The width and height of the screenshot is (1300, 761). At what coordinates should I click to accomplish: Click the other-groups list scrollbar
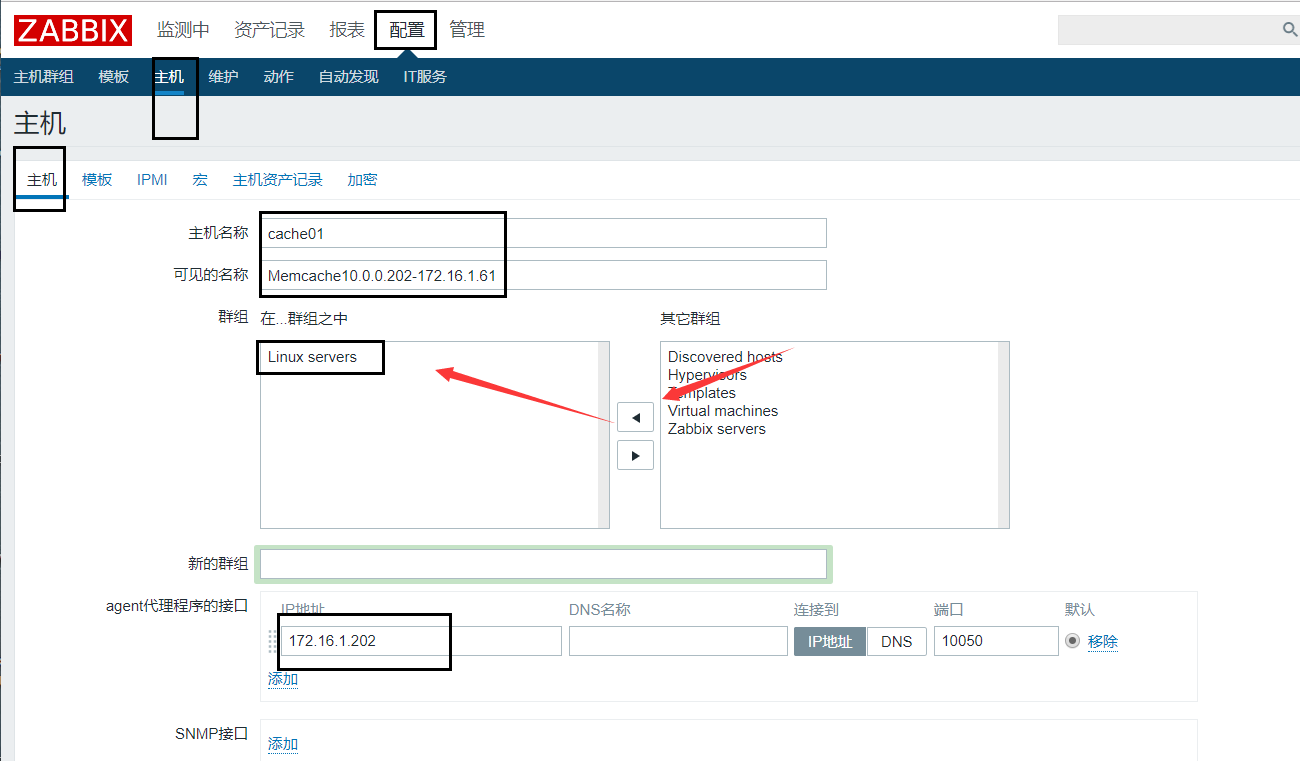click(x=1003, y=435)
